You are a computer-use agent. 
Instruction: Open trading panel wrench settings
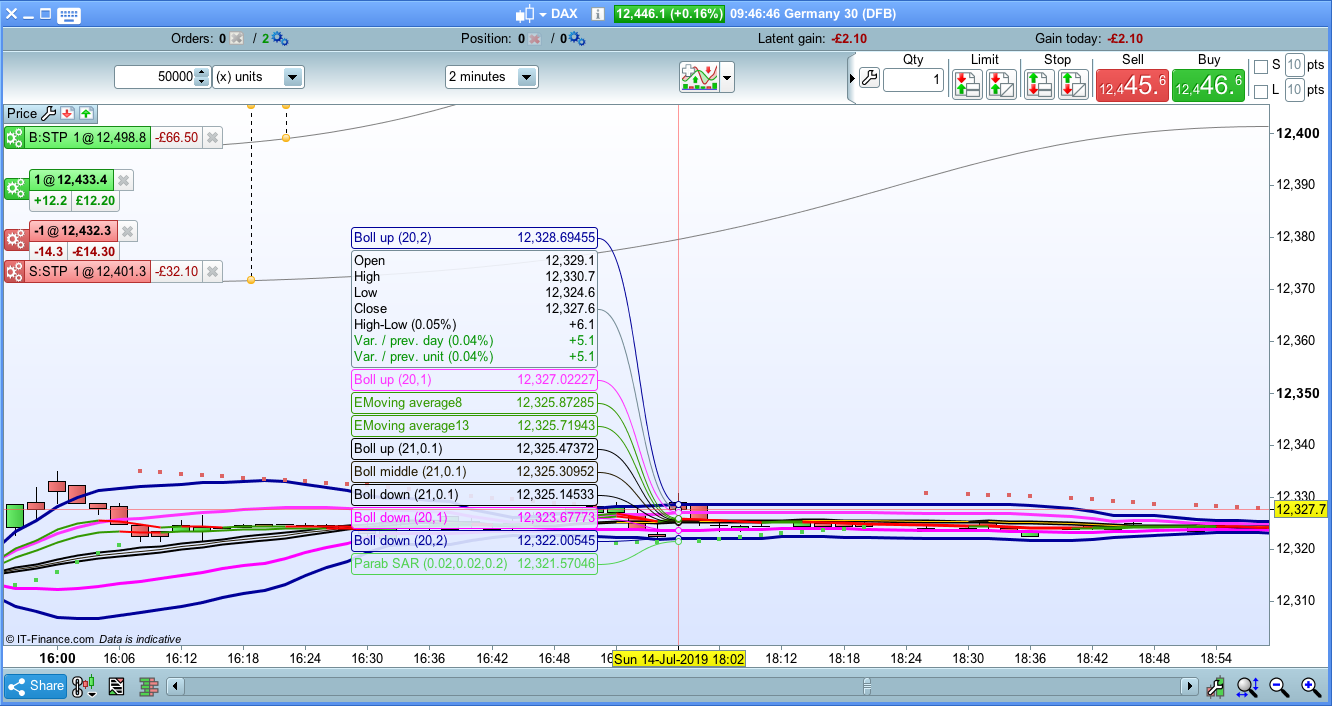[x=869, y=79]
